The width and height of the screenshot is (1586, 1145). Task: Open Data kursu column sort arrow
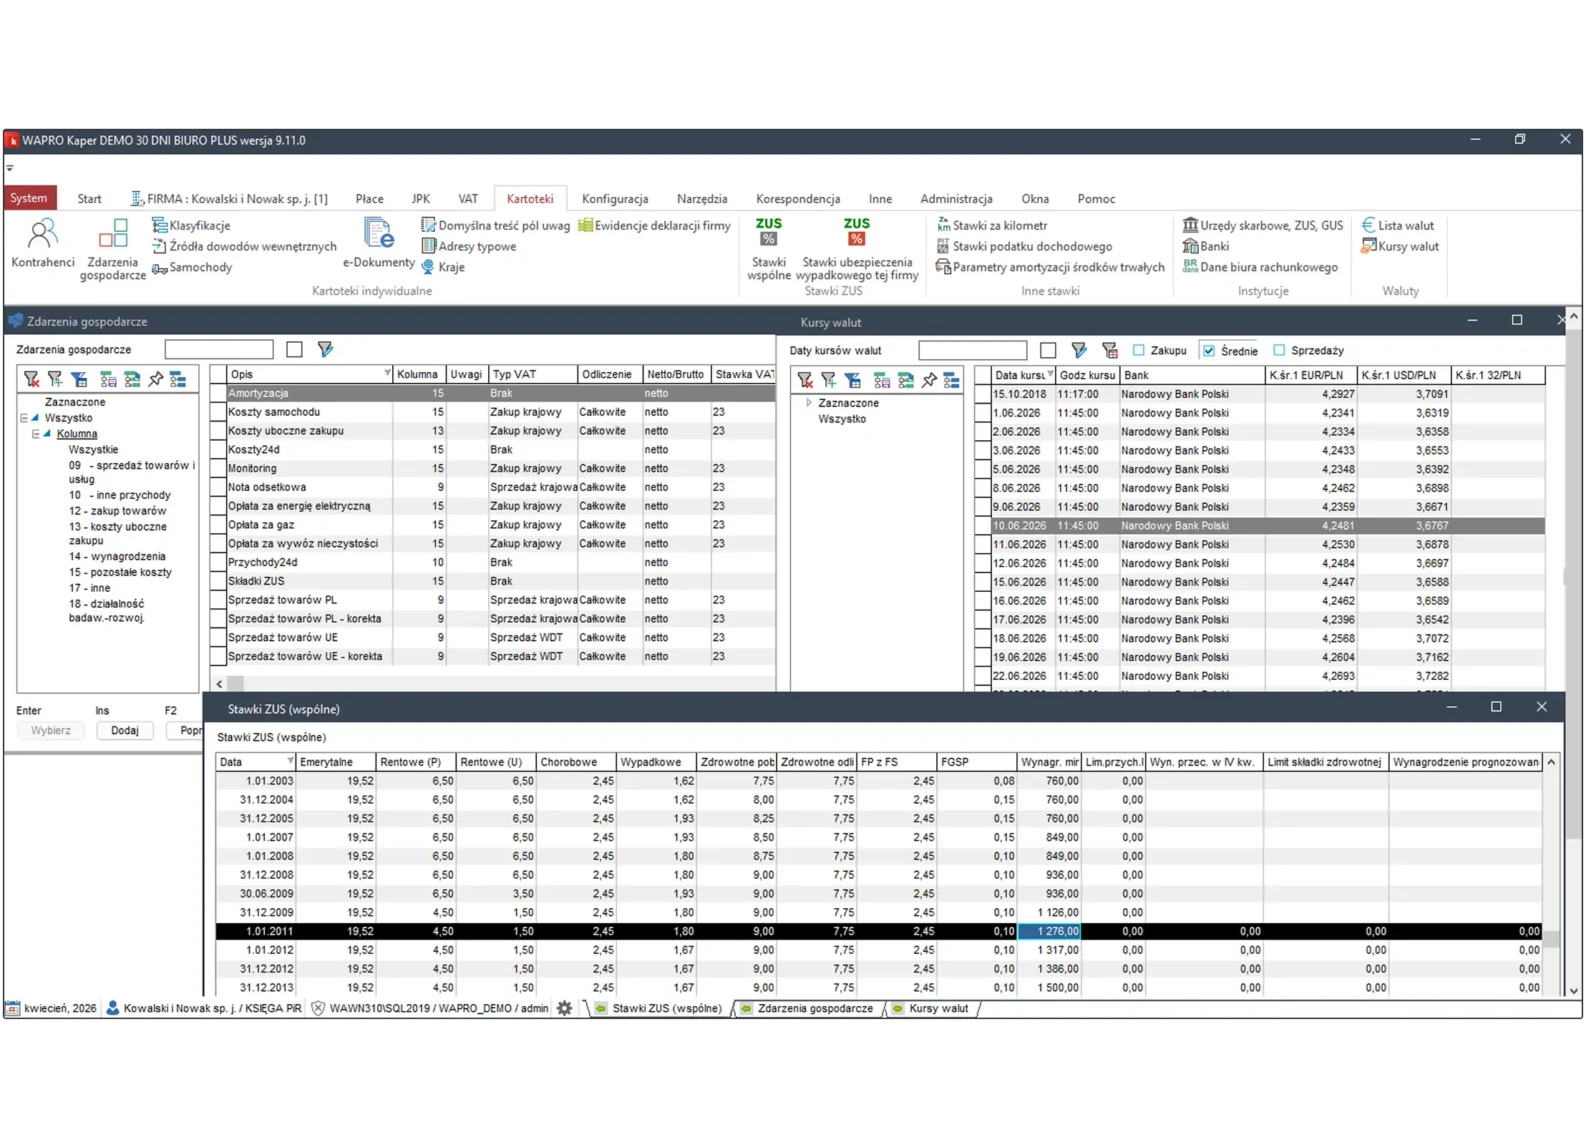[1050, 375]
